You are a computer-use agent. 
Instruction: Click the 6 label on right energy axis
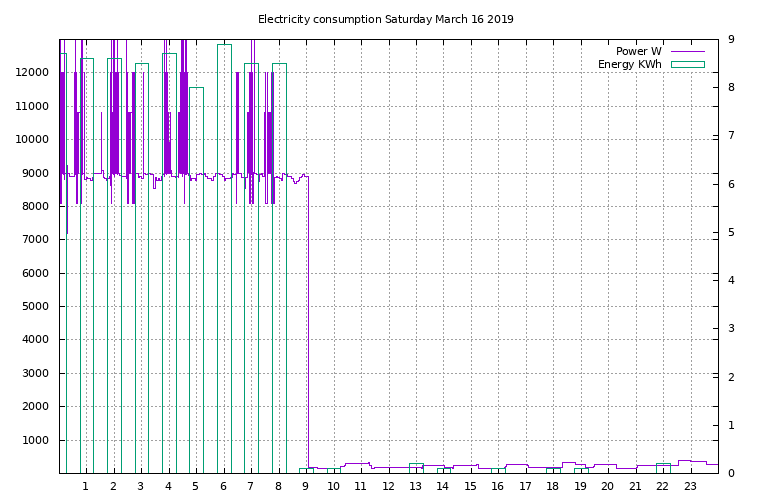click(731, 184)
